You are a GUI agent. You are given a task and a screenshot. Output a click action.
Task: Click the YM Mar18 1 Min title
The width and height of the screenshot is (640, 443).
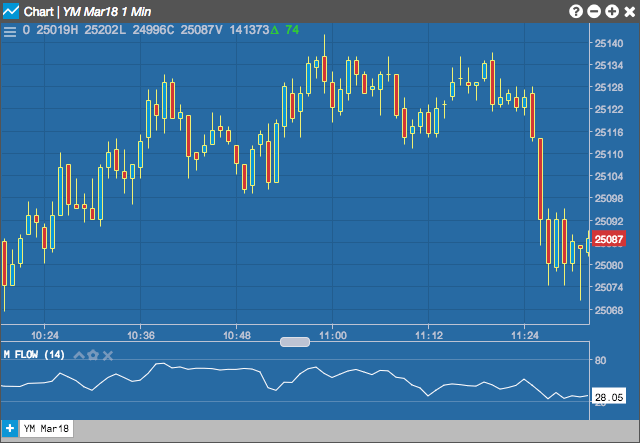pyautogui.click(x=107, y=11)
